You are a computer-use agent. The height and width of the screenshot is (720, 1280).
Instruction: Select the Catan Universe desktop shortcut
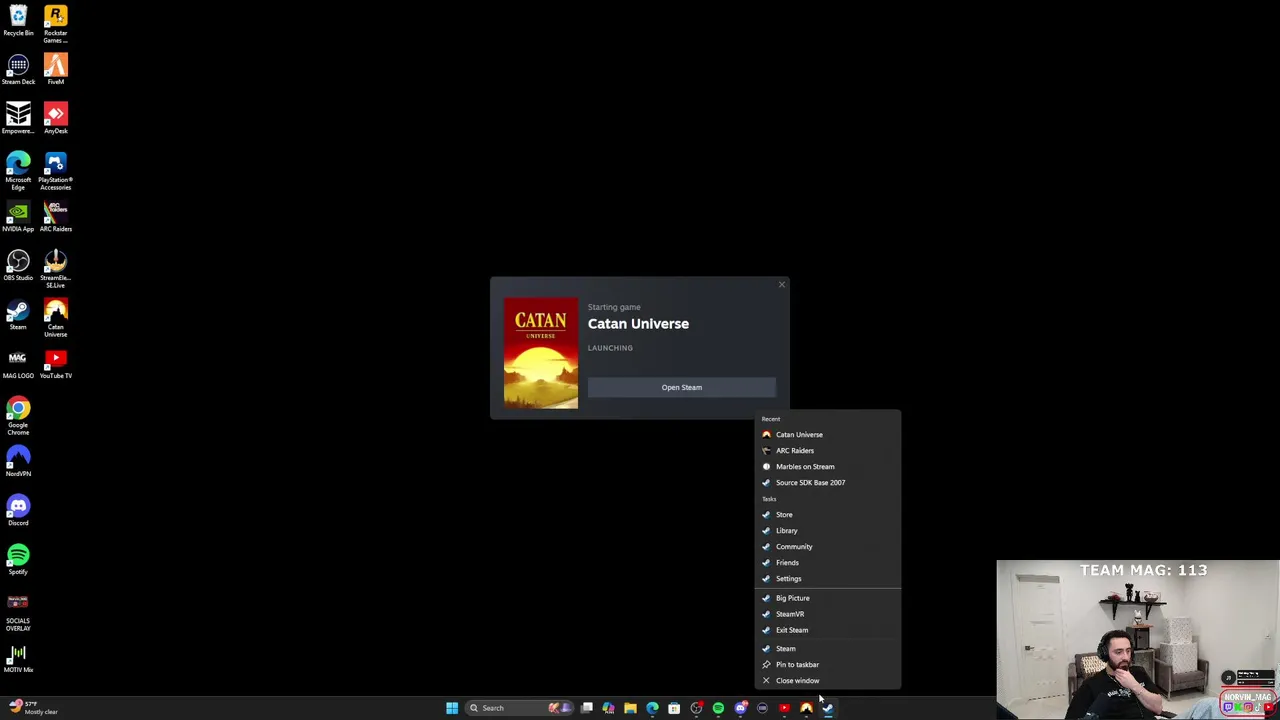[55, 318]
